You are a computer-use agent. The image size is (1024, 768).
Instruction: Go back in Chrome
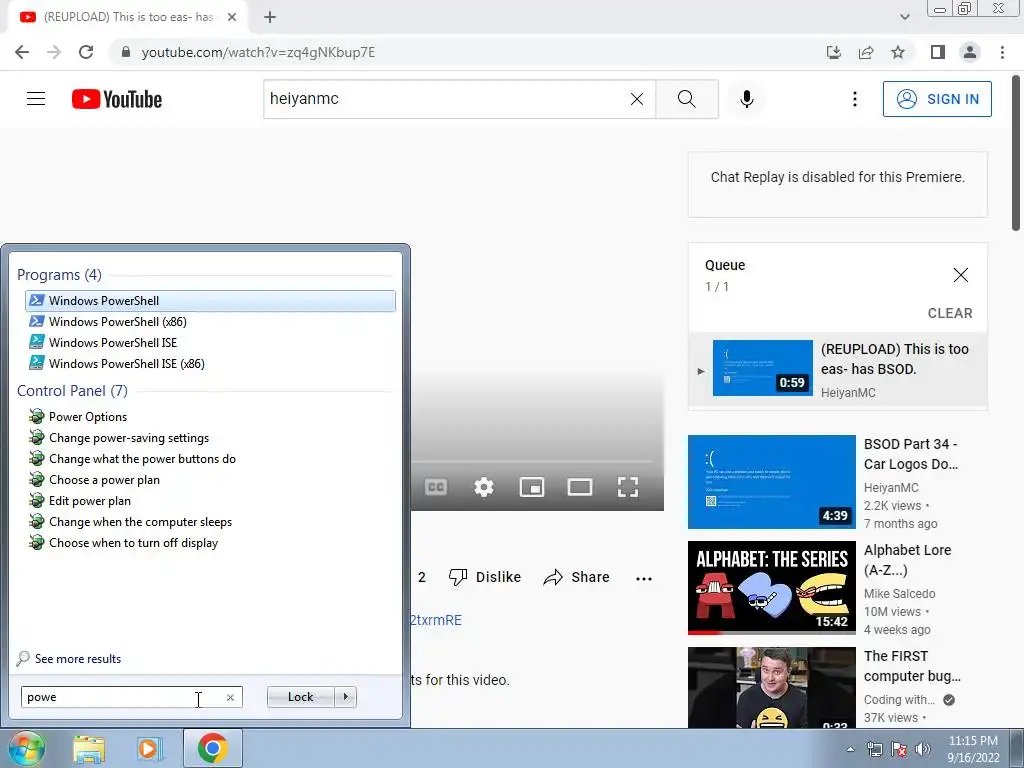tap(22, 52)
